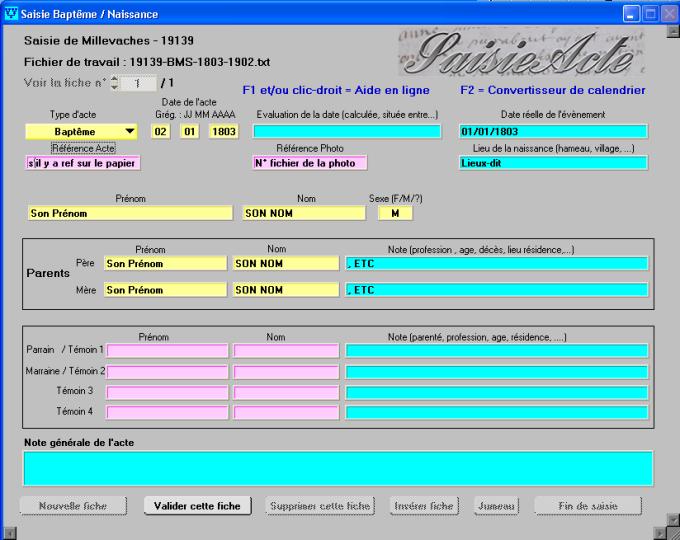
Task: Click the Référence Photo input field
Action: click(310, 163)
